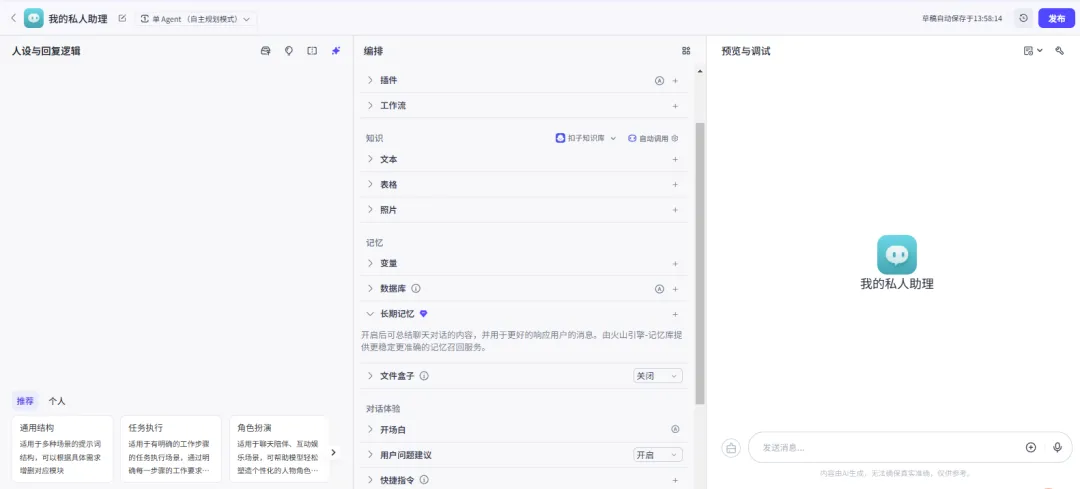Click the next arrow beside template cards
This screenshot has width=1080, height=489.
point(333,452)
